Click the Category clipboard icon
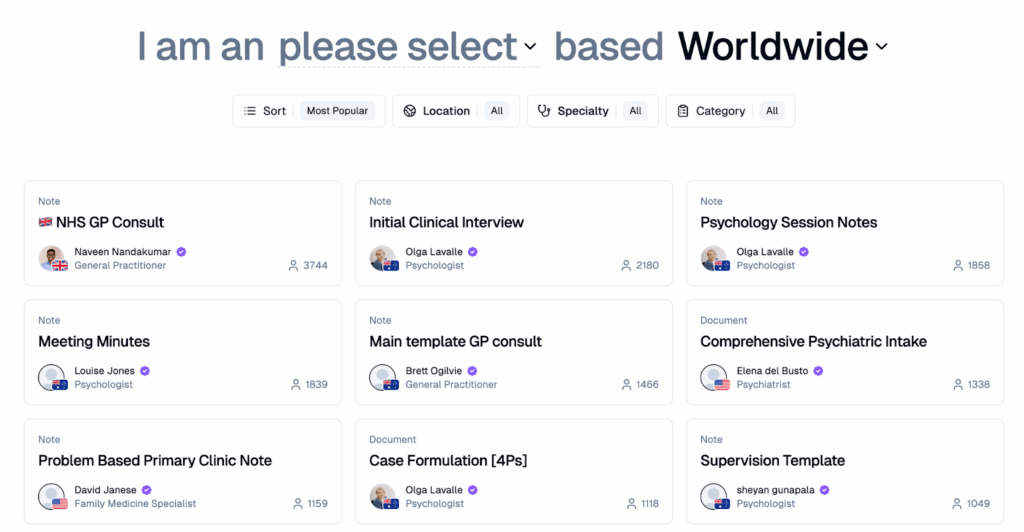This screenshot has height=532, width=1024. pos(682,111)
